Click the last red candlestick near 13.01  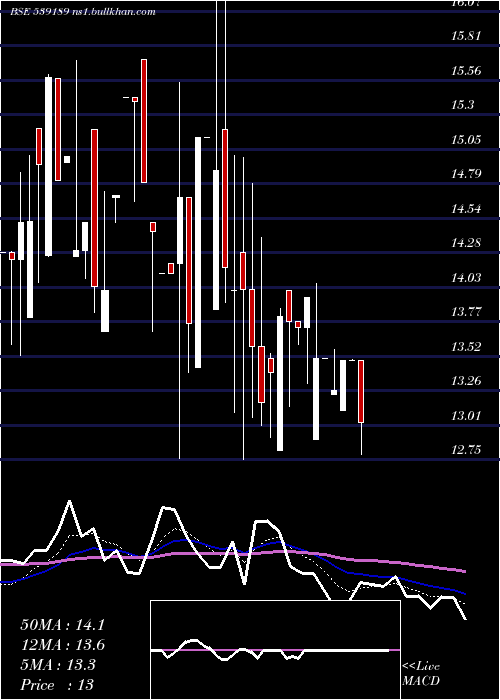(361, 391)
